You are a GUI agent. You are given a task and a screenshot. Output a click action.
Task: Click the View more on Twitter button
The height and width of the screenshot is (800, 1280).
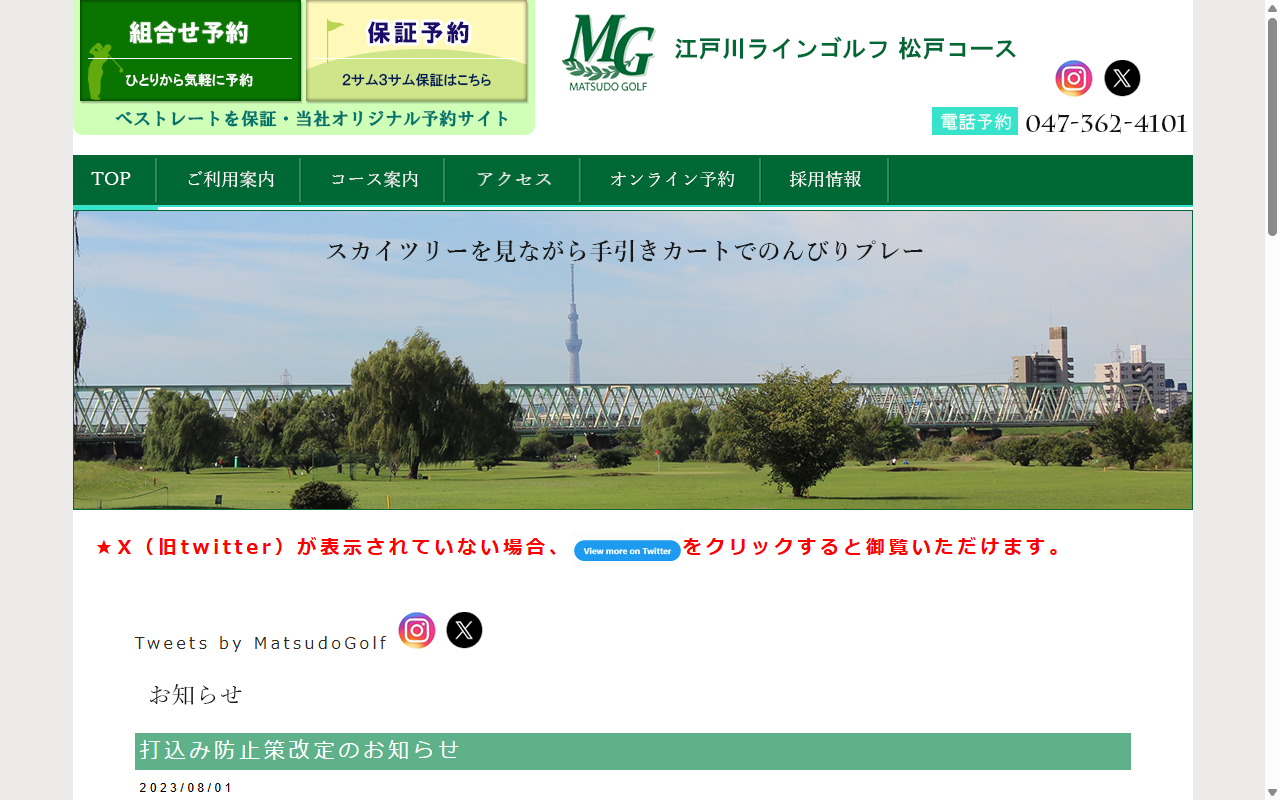[627, 551]
